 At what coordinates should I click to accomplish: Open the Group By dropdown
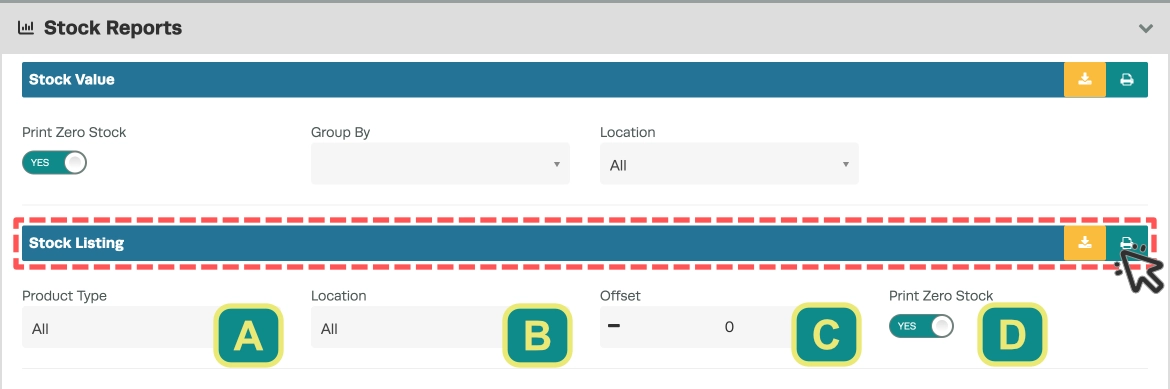440,164
